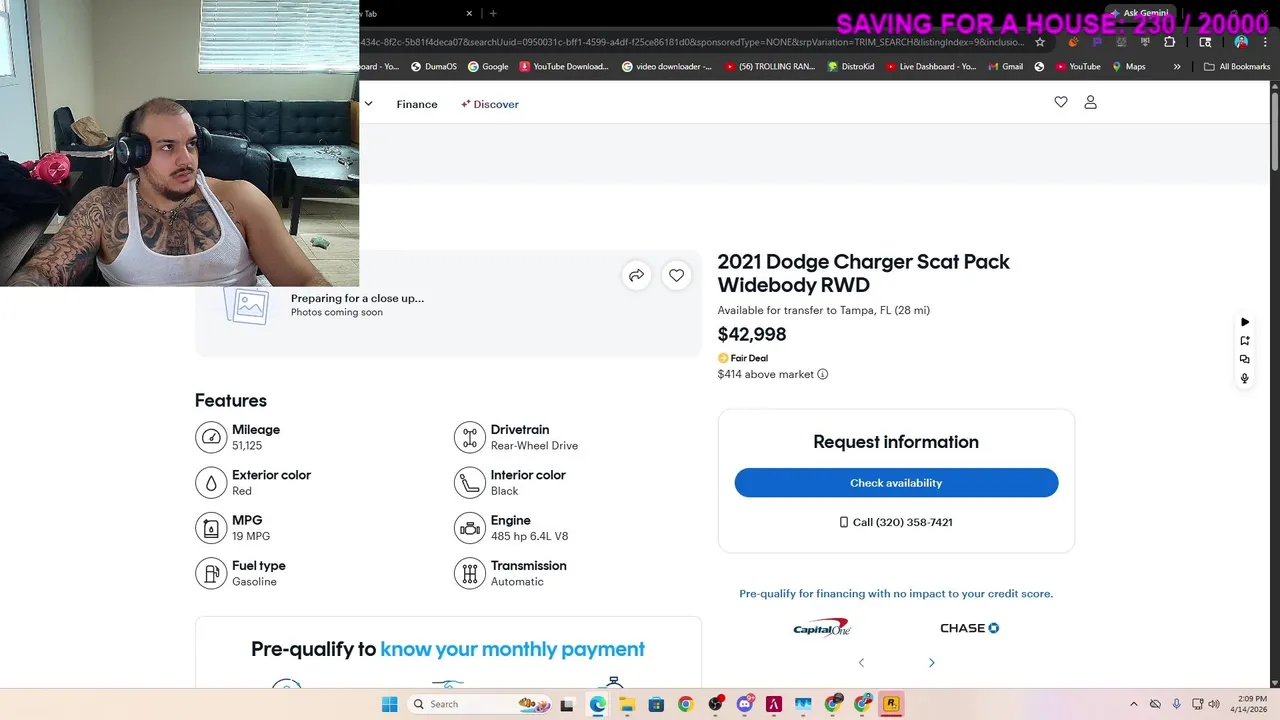Open the DumaOS bookmark
The image size is (1280, 720).
[434, 67]
